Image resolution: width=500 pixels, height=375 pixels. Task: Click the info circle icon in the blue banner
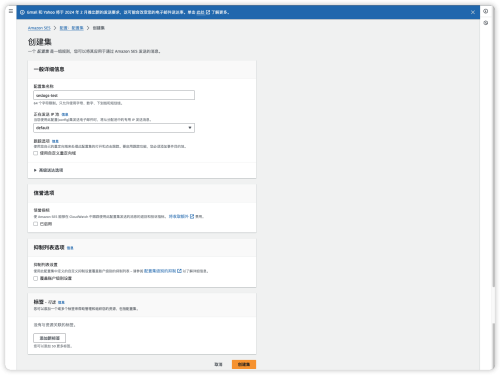(x=22, y=12)
